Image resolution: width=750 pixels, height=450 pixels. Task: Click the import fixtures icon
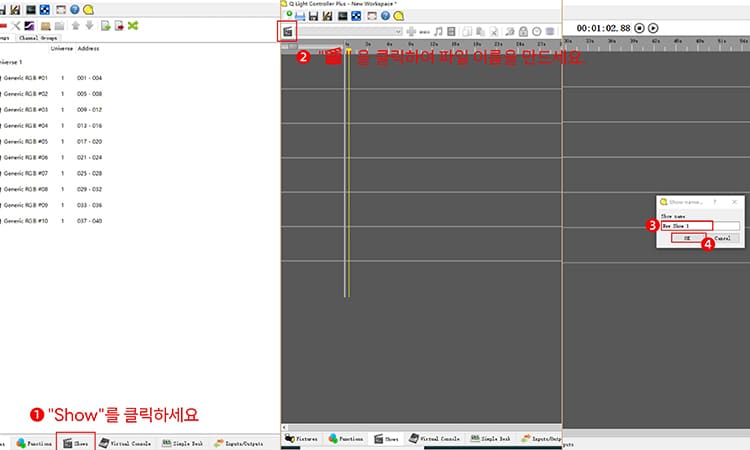(105, 26)
